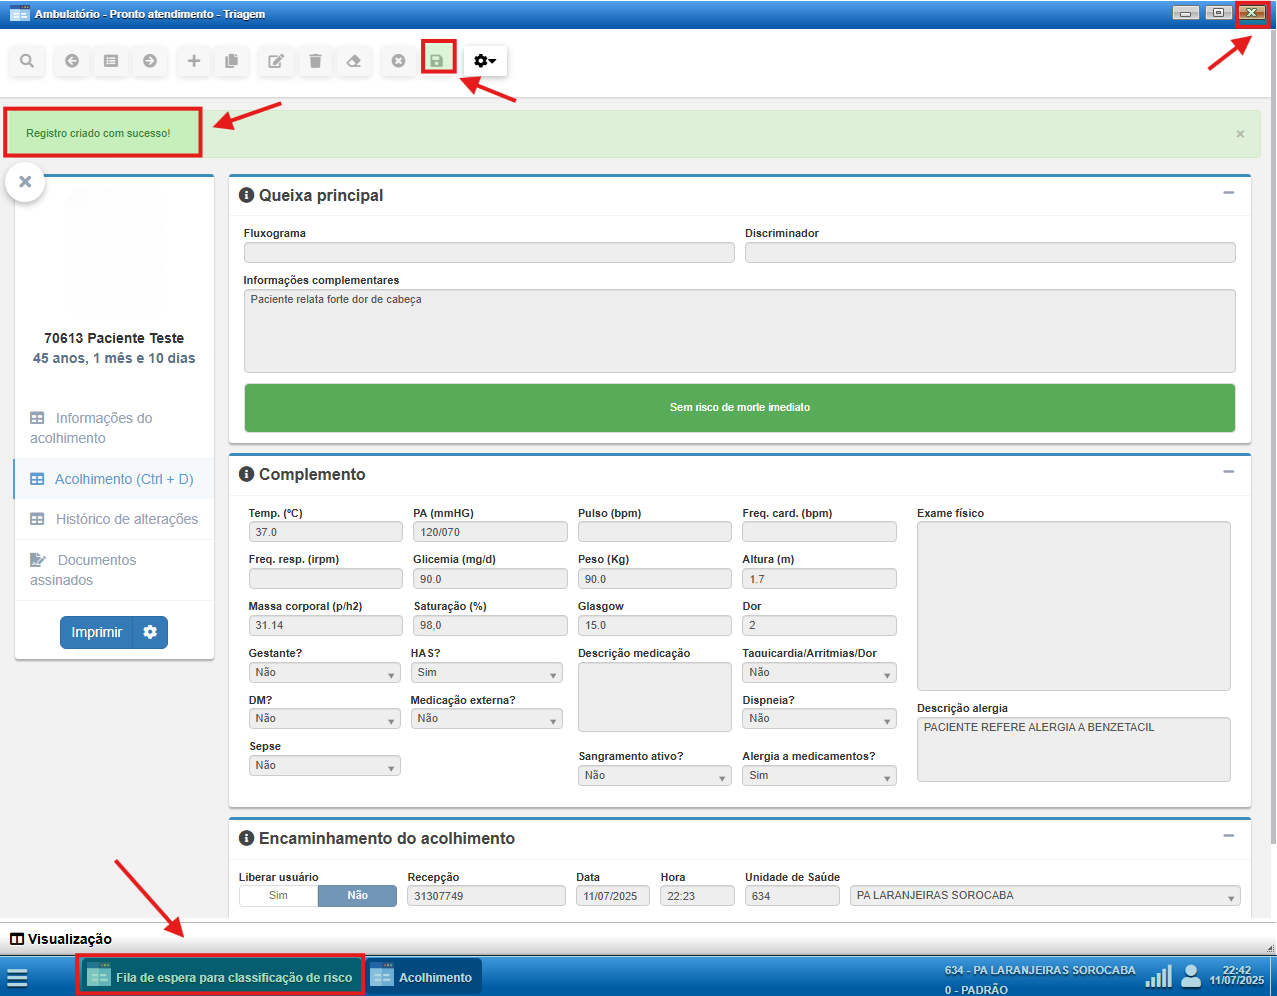Set Liberar usuário to Não

click(x=357, y=896)
